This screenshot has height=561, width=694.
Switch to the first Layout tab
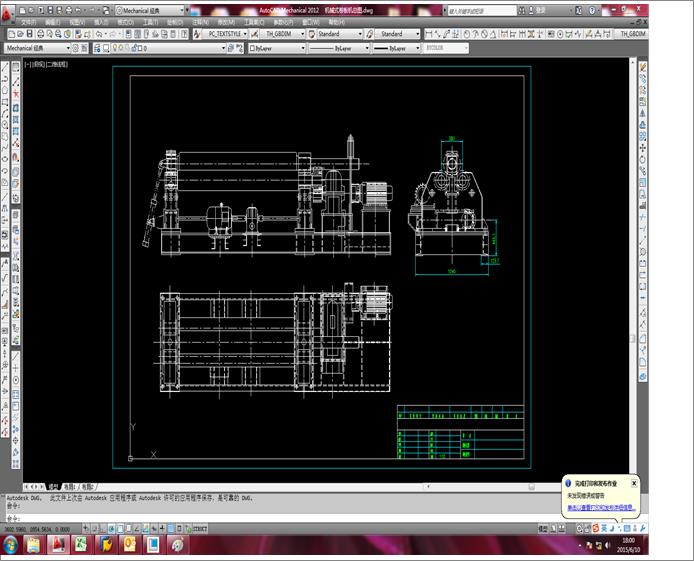tap(70, 487)
